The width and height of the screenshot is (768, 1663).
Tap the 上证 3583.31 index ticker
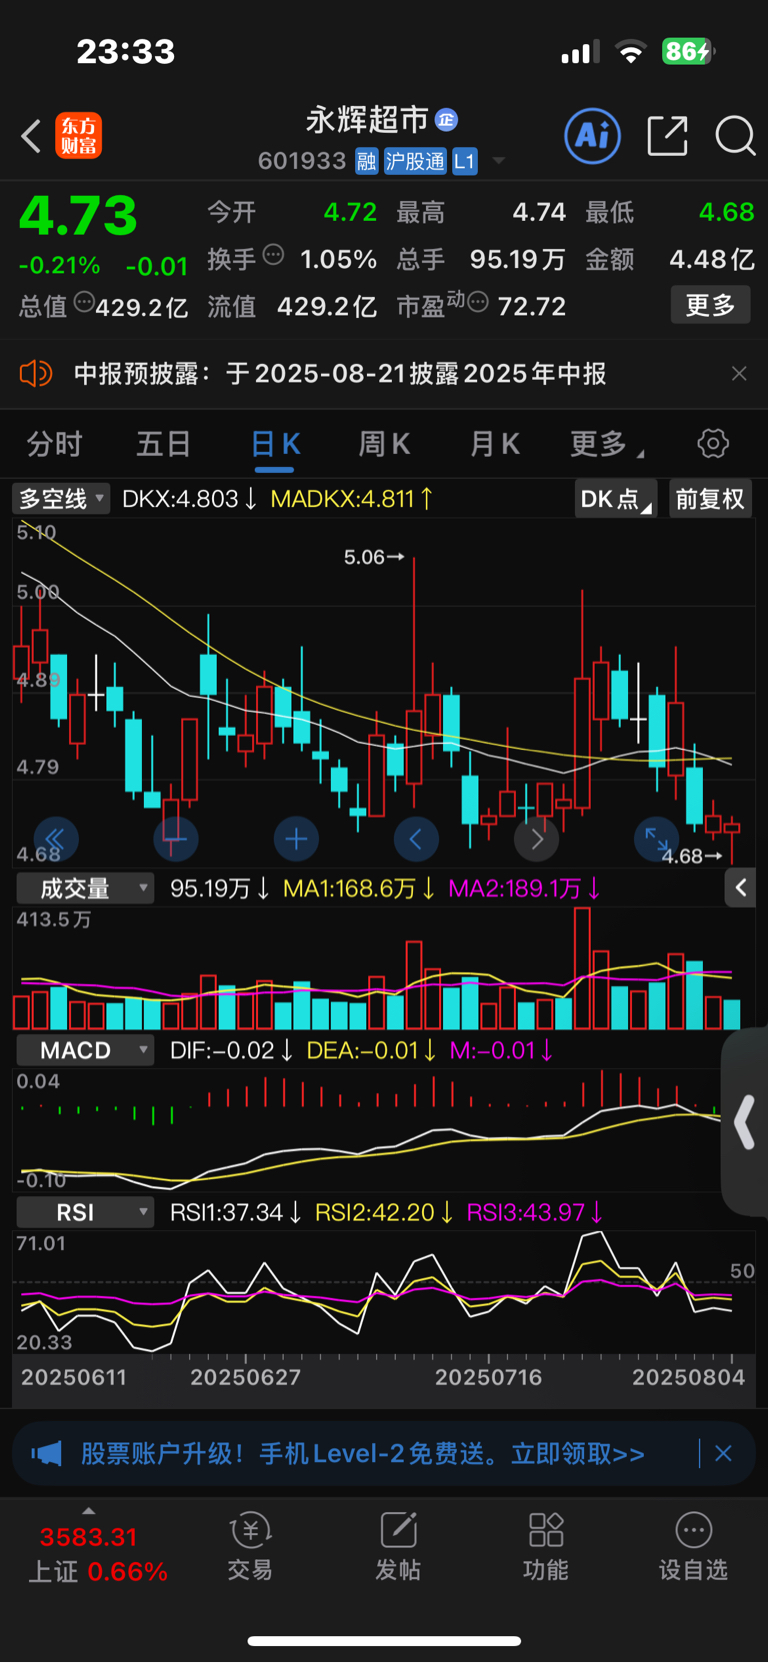[97, 1553]
